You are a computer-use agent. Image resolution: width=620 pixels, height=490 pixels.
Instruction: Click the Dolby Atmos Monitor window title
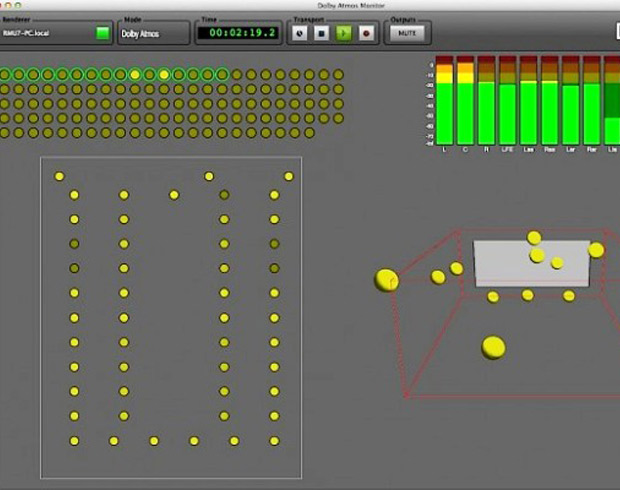[351, 5]
